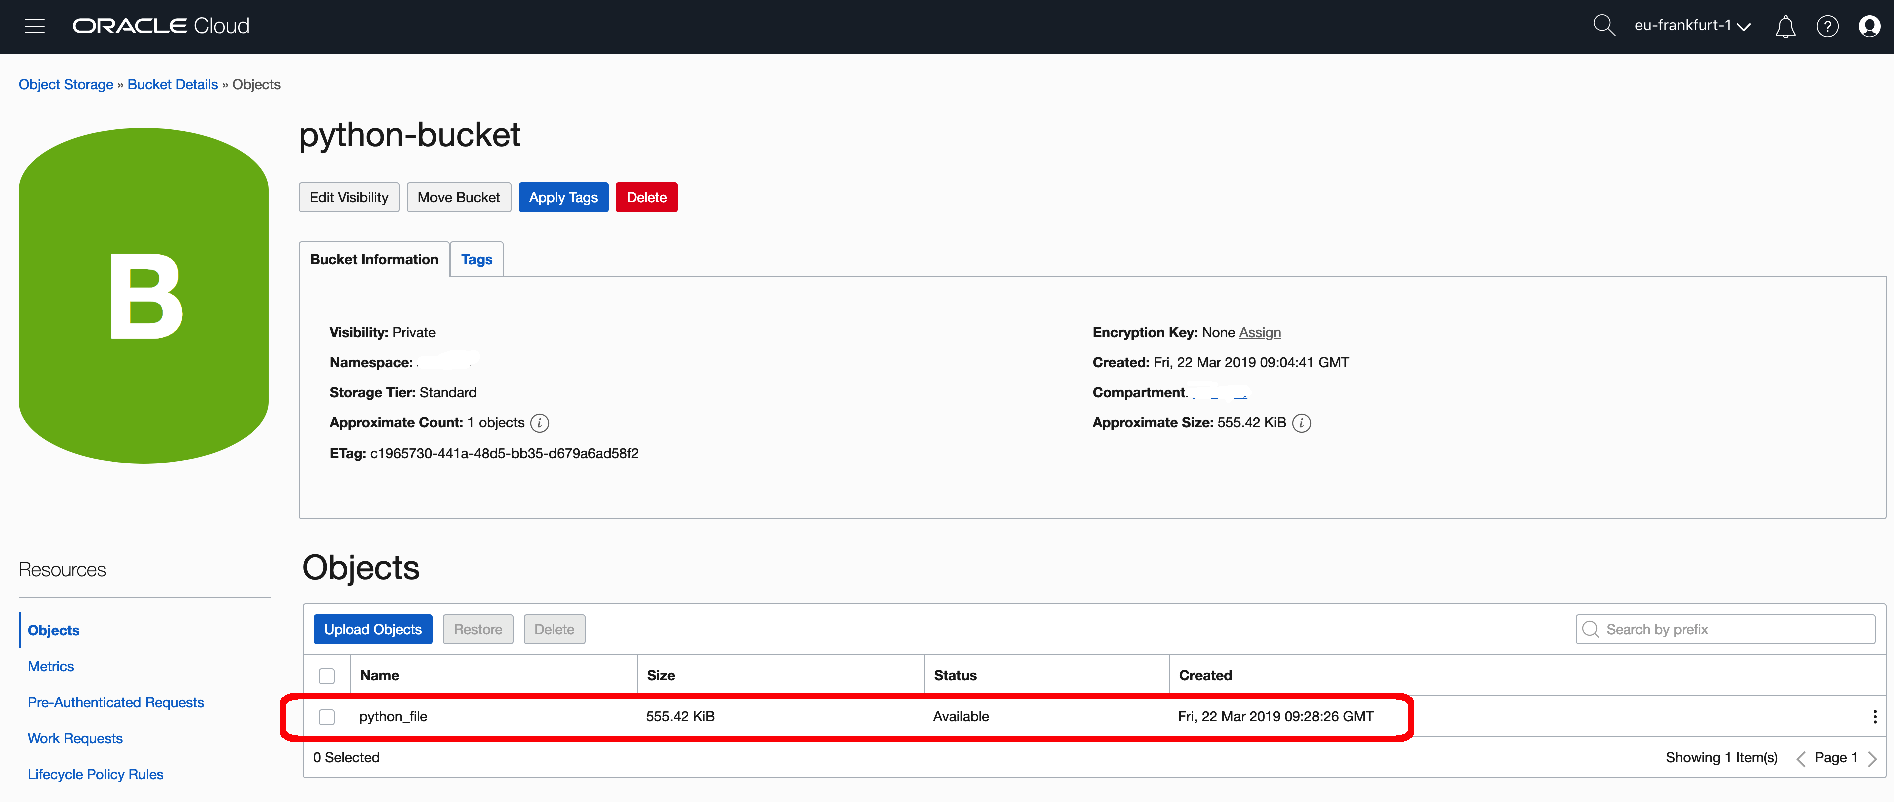Screen dimensions: 1894x802
Task: Click the red Delete bucket button
Action: pyautogui.click(x=646, y=198)
